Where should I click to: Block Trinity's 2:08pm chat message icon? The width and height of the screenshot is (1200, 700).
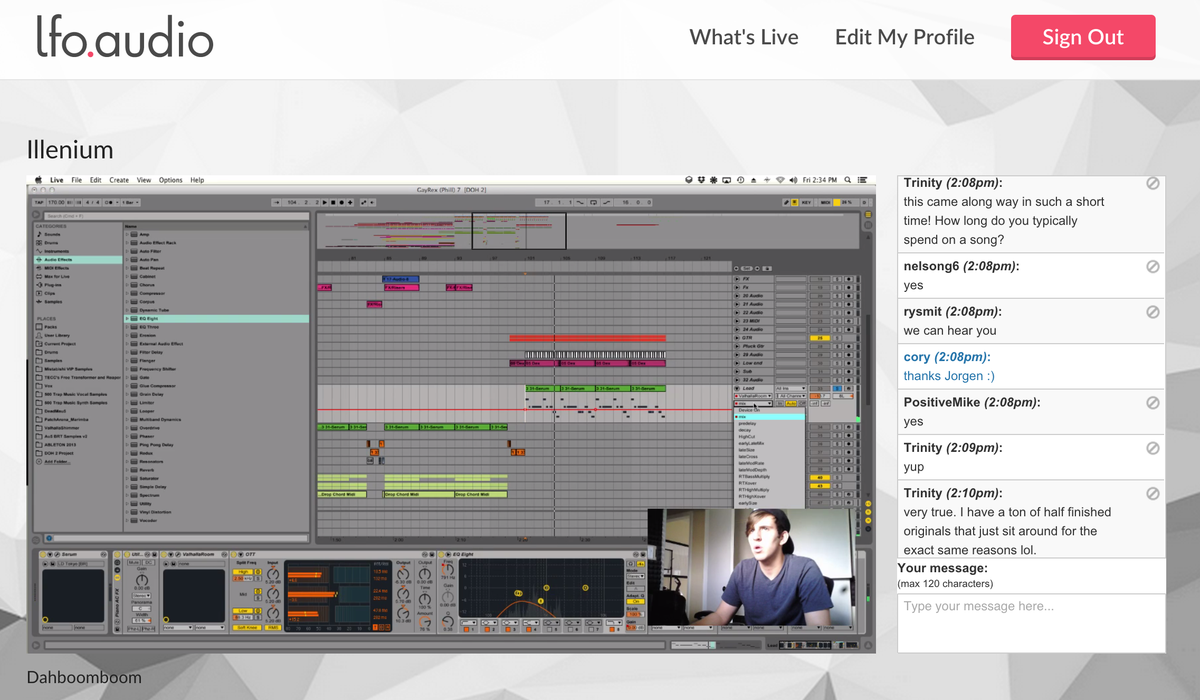pos(1152,184)
